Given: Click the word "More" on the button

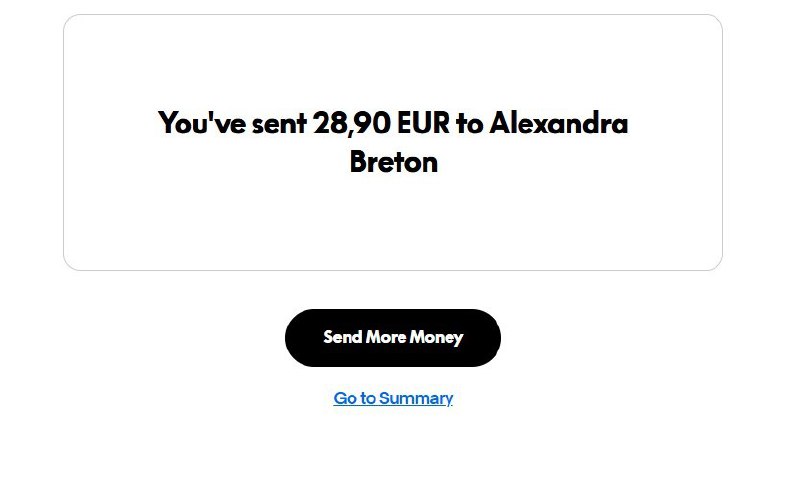Looking at the screenshot, I should (x=385, y=338).
